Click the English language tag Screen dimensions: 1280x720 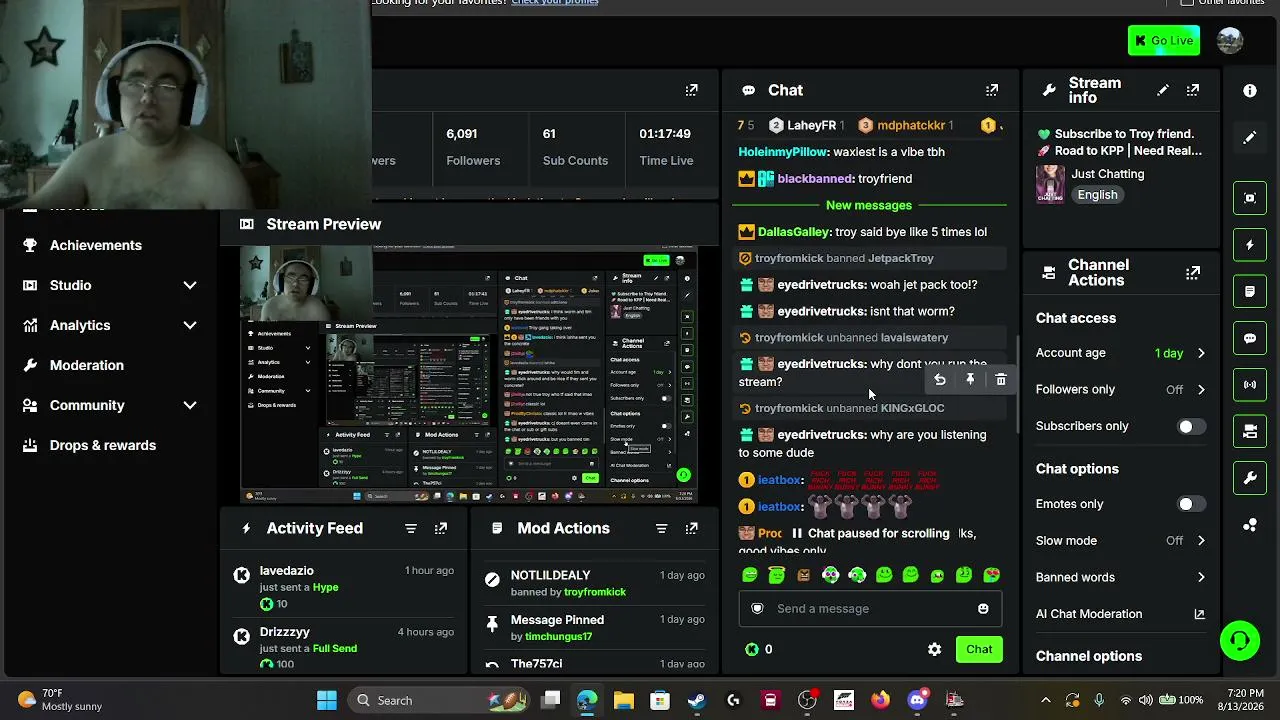(1097, 195)
